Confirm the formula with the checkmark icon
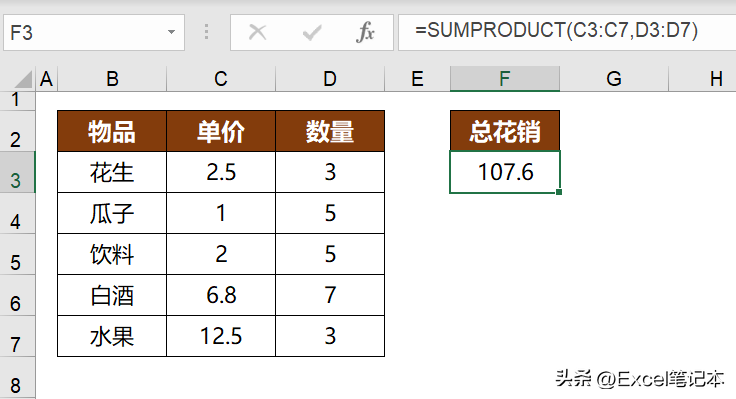This screenshot has height=399, width=736. [312, 32]
